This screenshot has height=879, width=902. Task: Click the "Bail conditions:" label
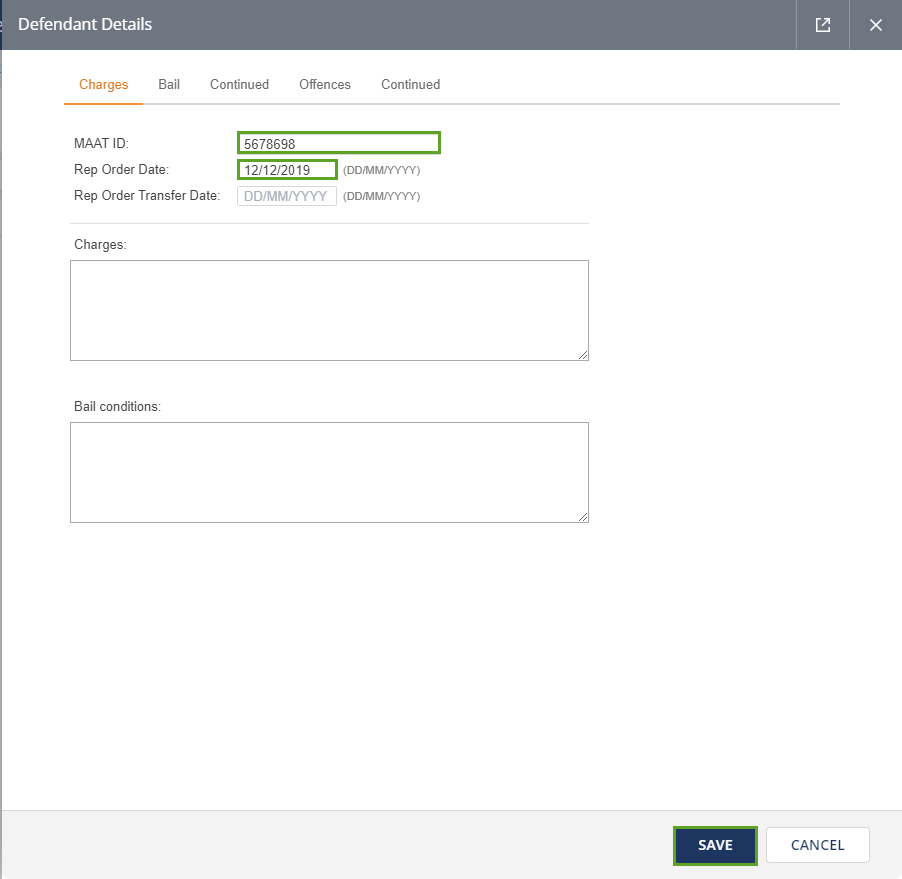[117, 407]
